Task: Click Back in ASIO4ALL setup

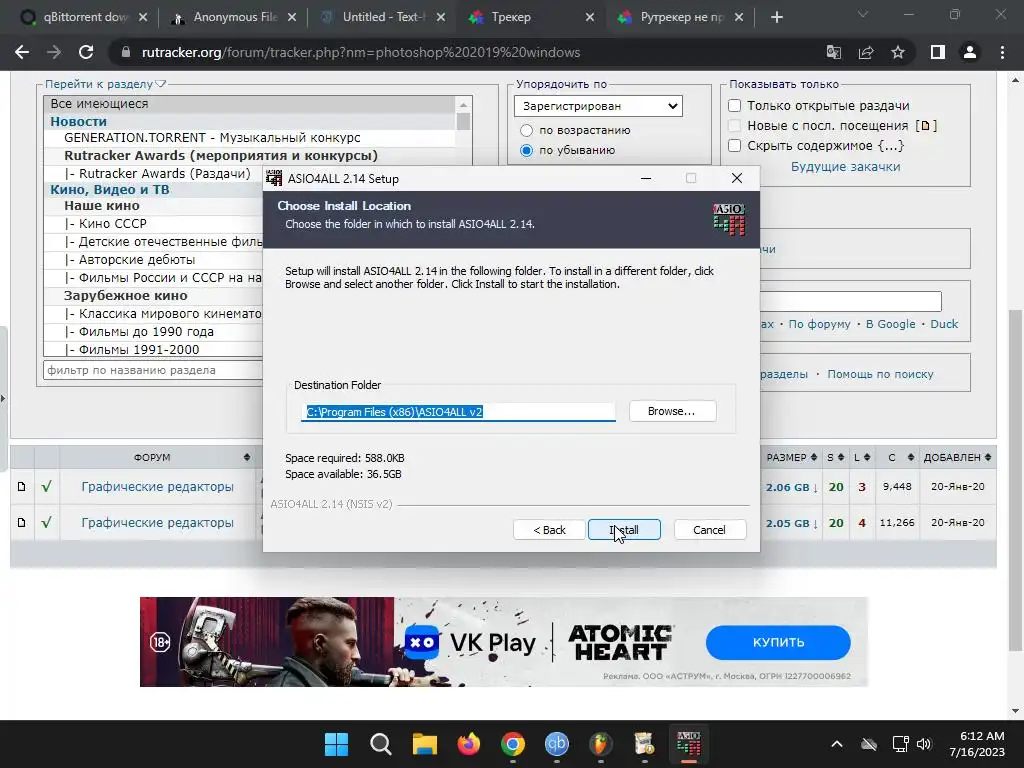Action: click(x=549, y=530)
